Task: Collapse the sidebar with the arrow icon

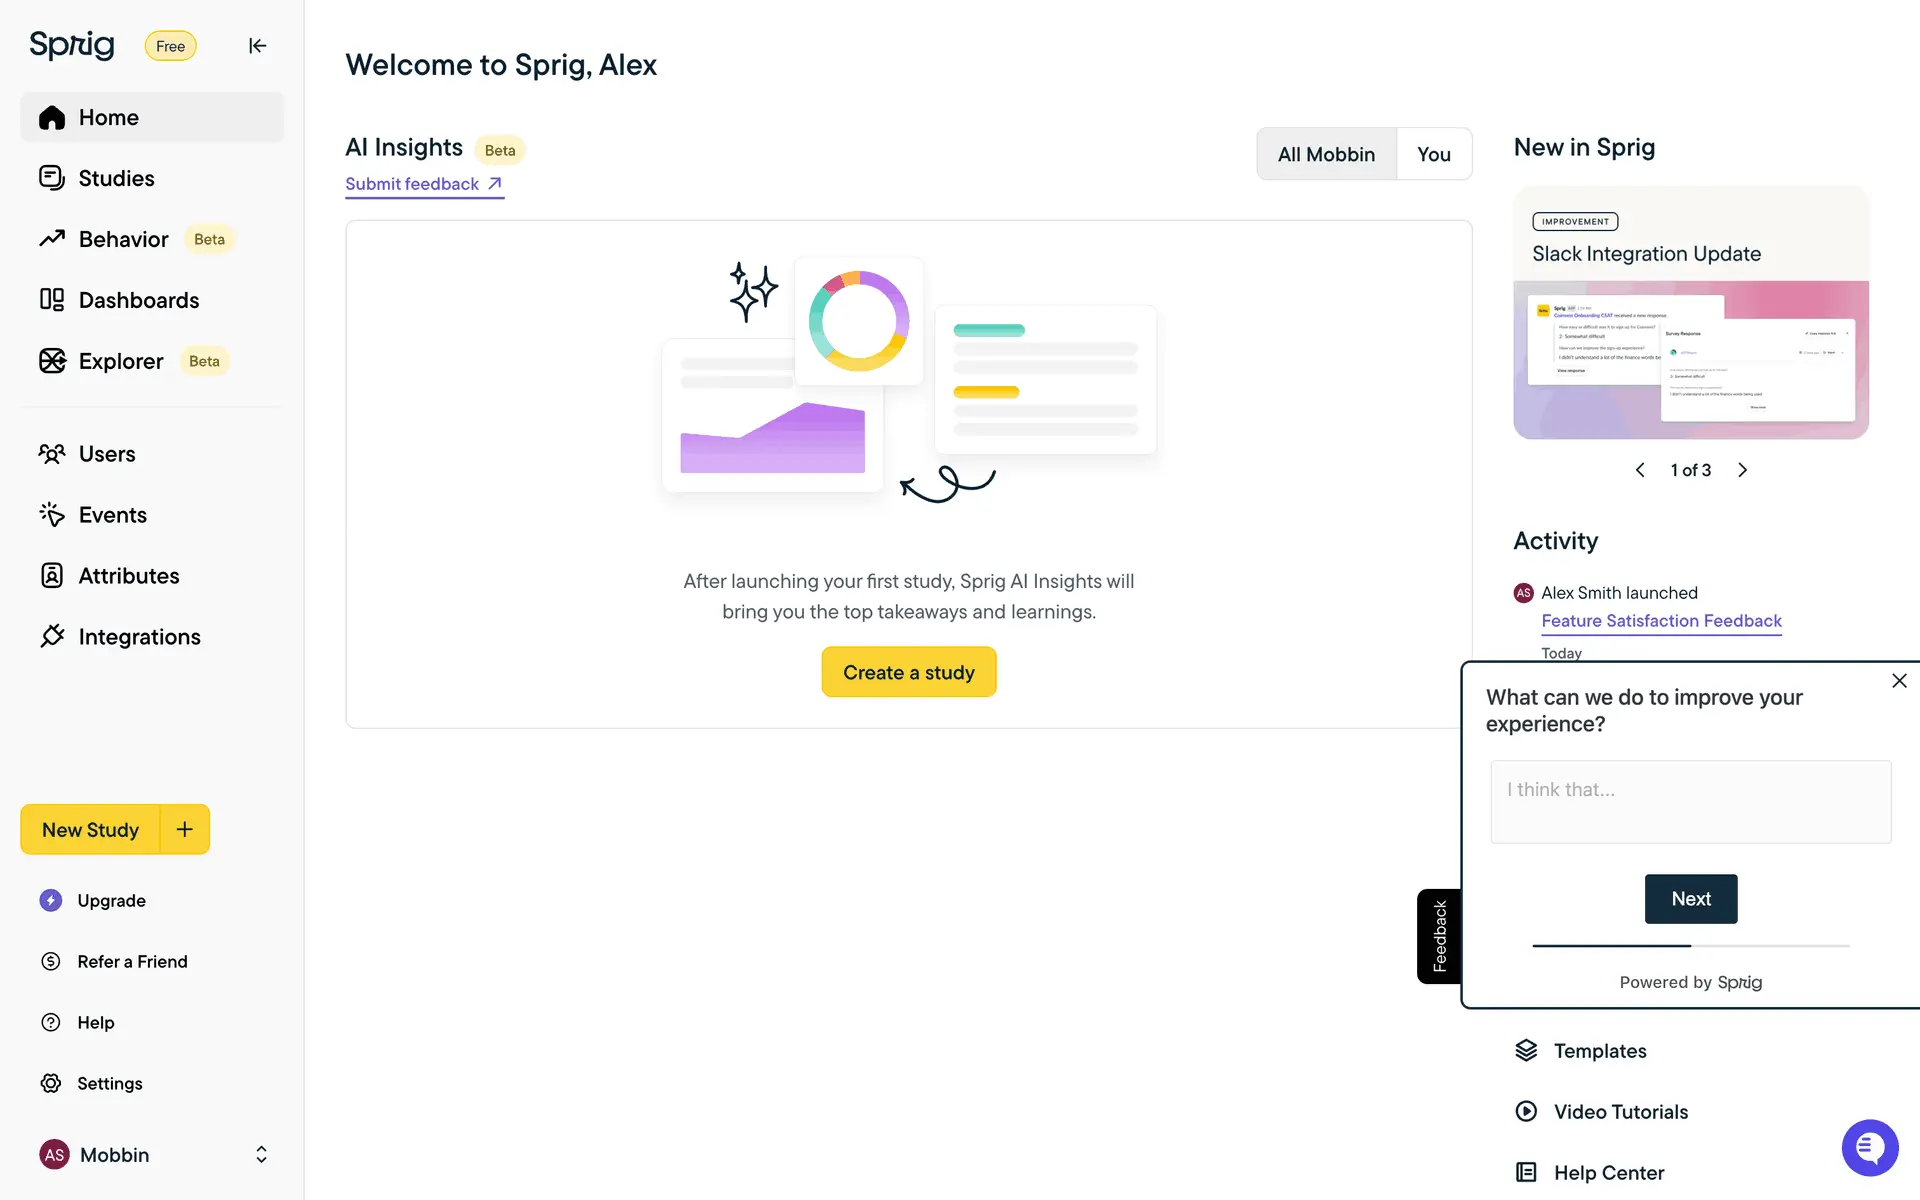Action: (x=257, y=46)
